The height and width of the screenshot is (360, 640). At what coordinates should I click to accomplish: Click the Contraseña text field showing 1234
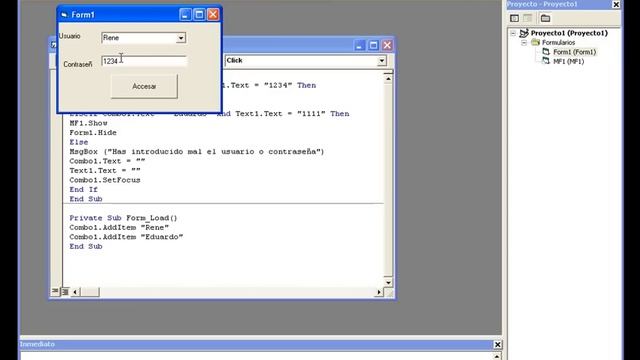point(144,61)
